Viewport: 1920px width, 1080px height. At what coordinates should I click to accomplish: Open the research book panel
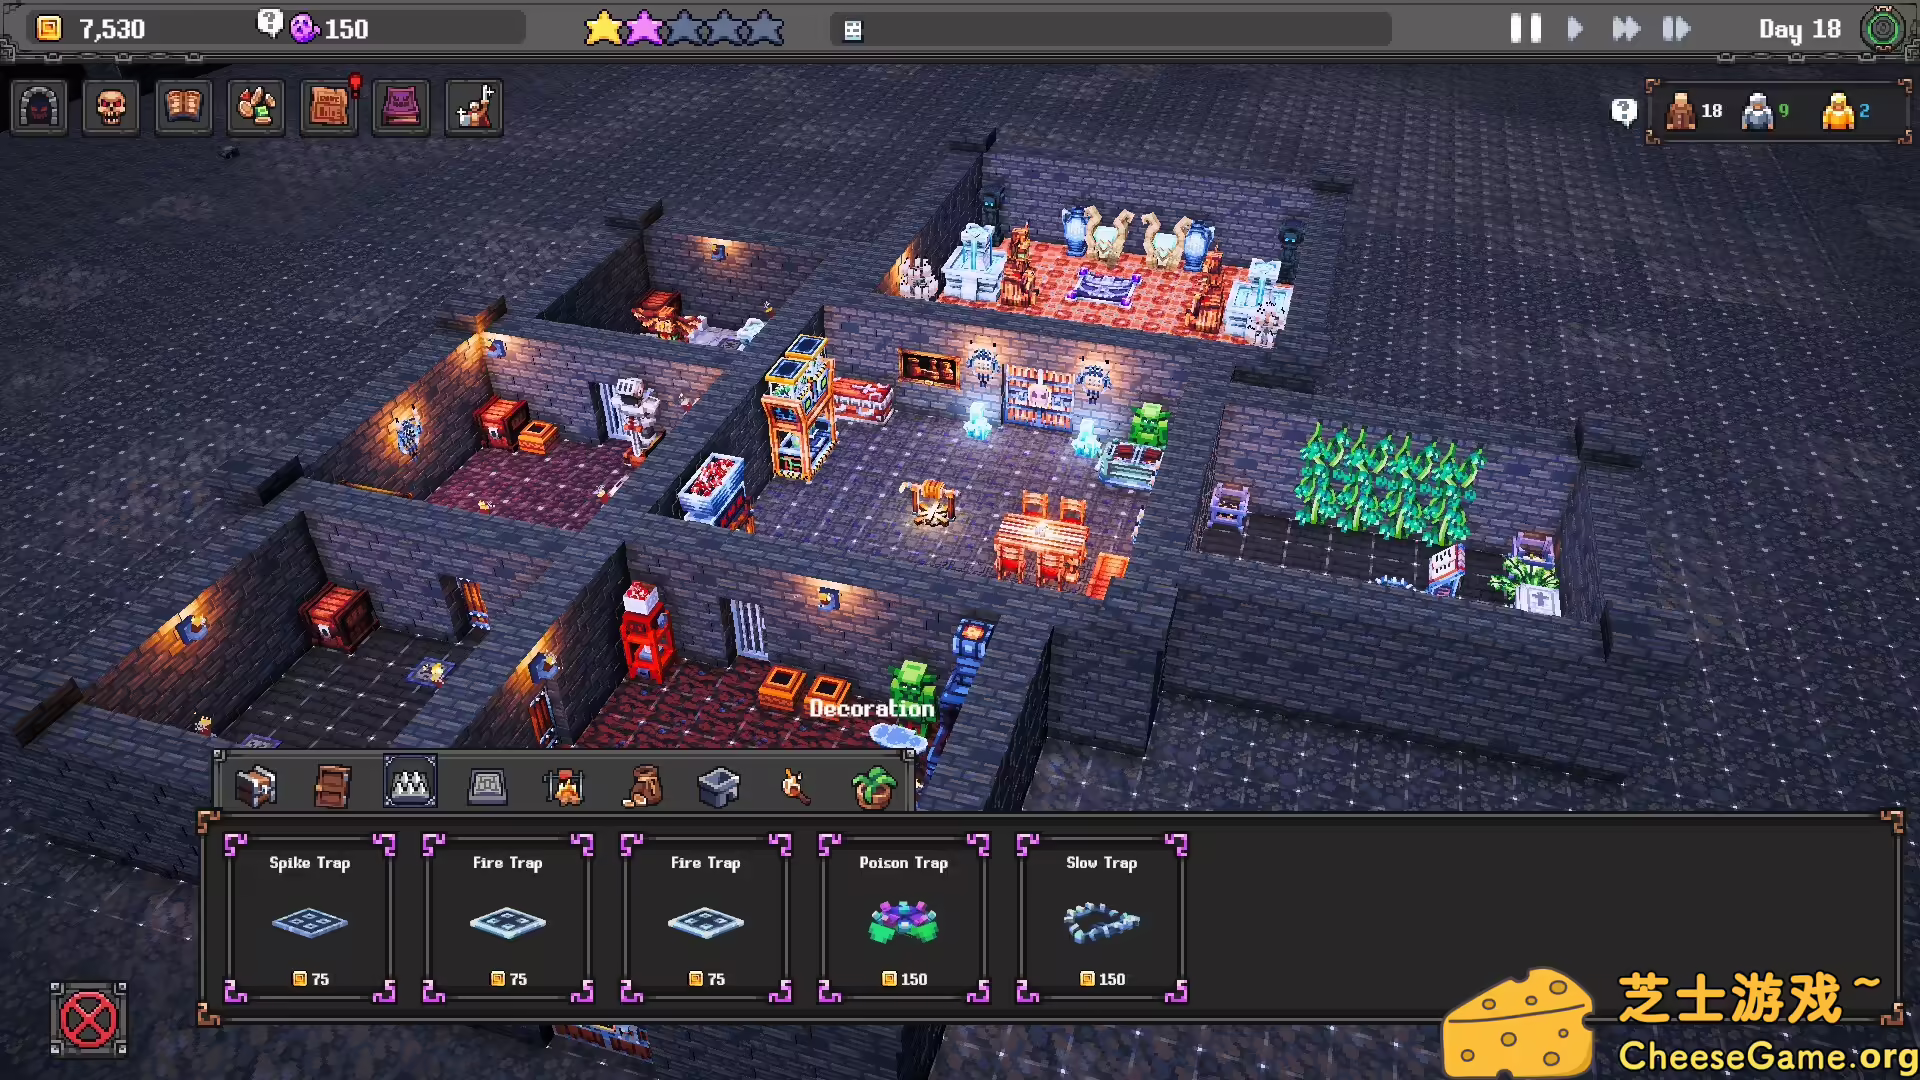pyautogui.click(x=184, y=107)
